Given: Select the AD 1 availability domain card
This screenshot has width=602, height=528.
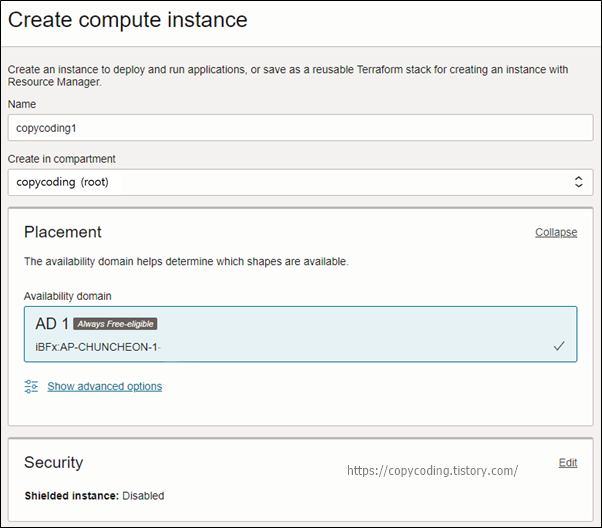Looking at the screenshot, I should point(300,334).
